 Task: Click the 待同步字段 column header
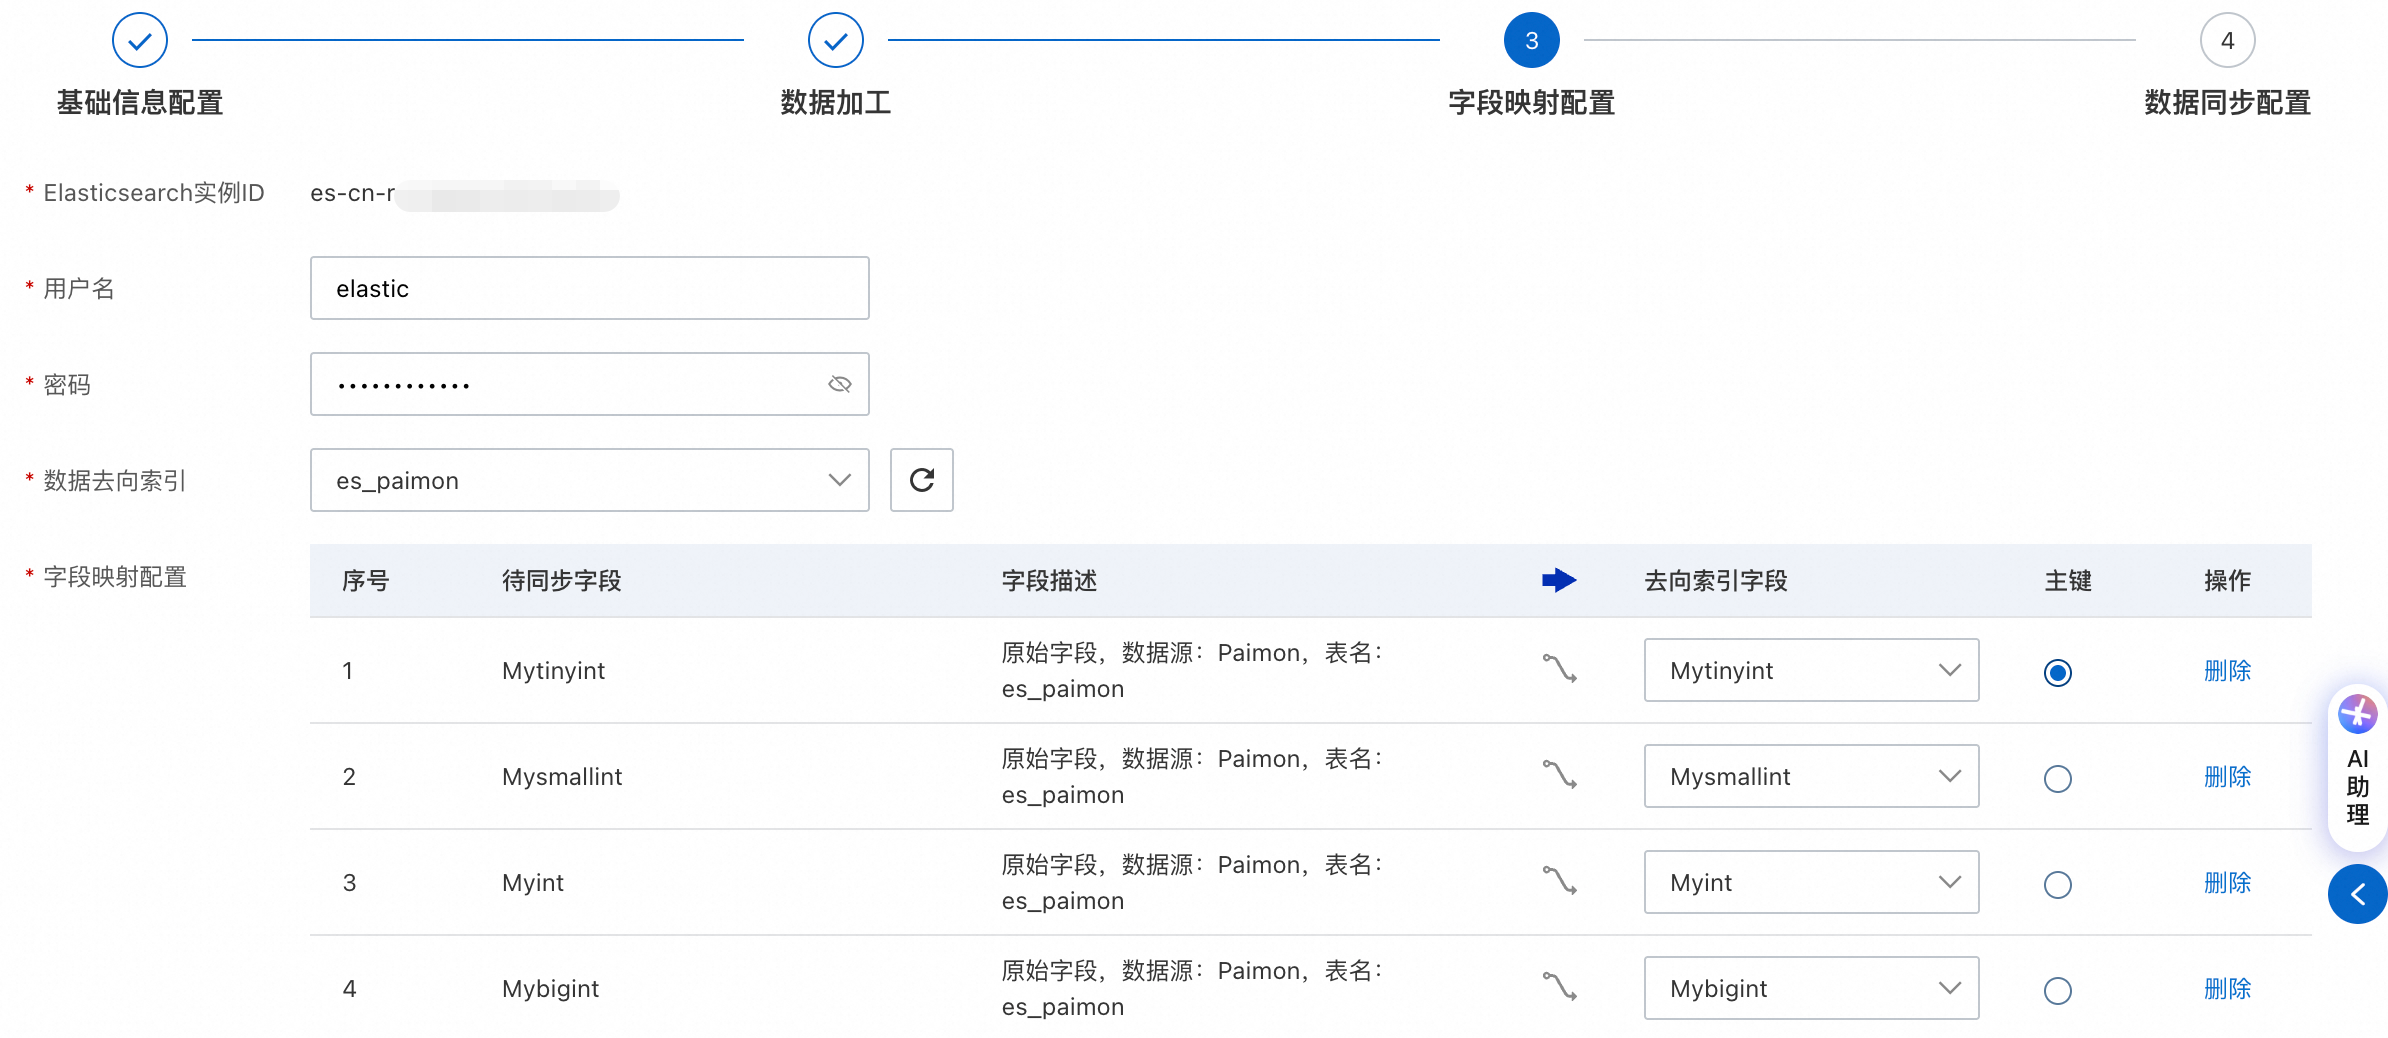point(562,580)
